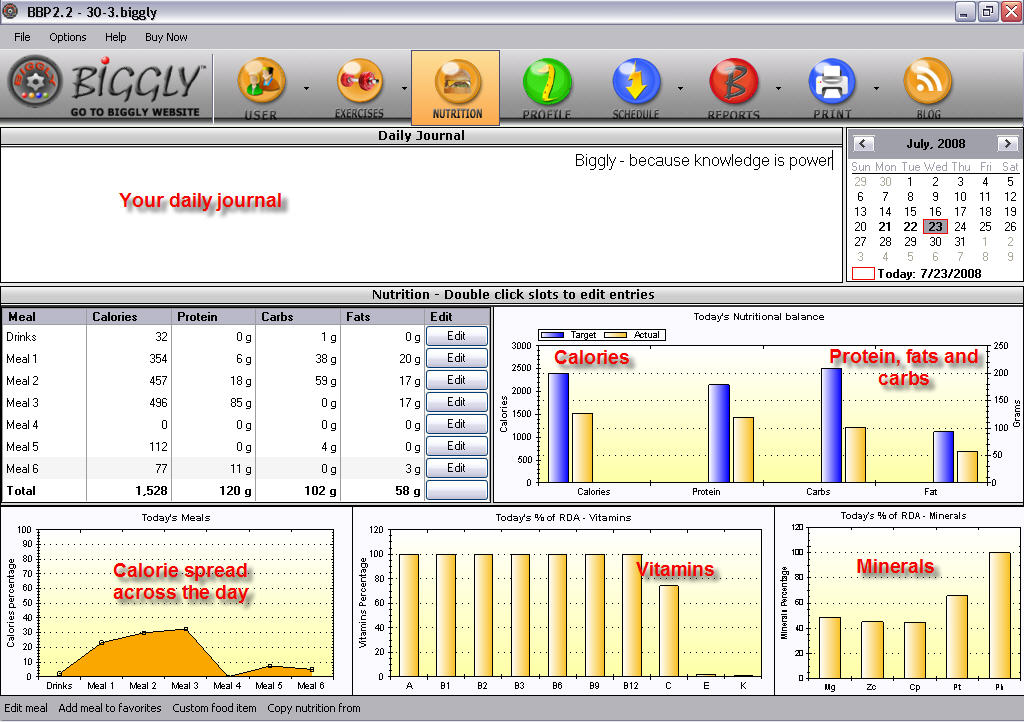
Task: Select the Meal 6 row label
Action: click(x=22, y=469)
